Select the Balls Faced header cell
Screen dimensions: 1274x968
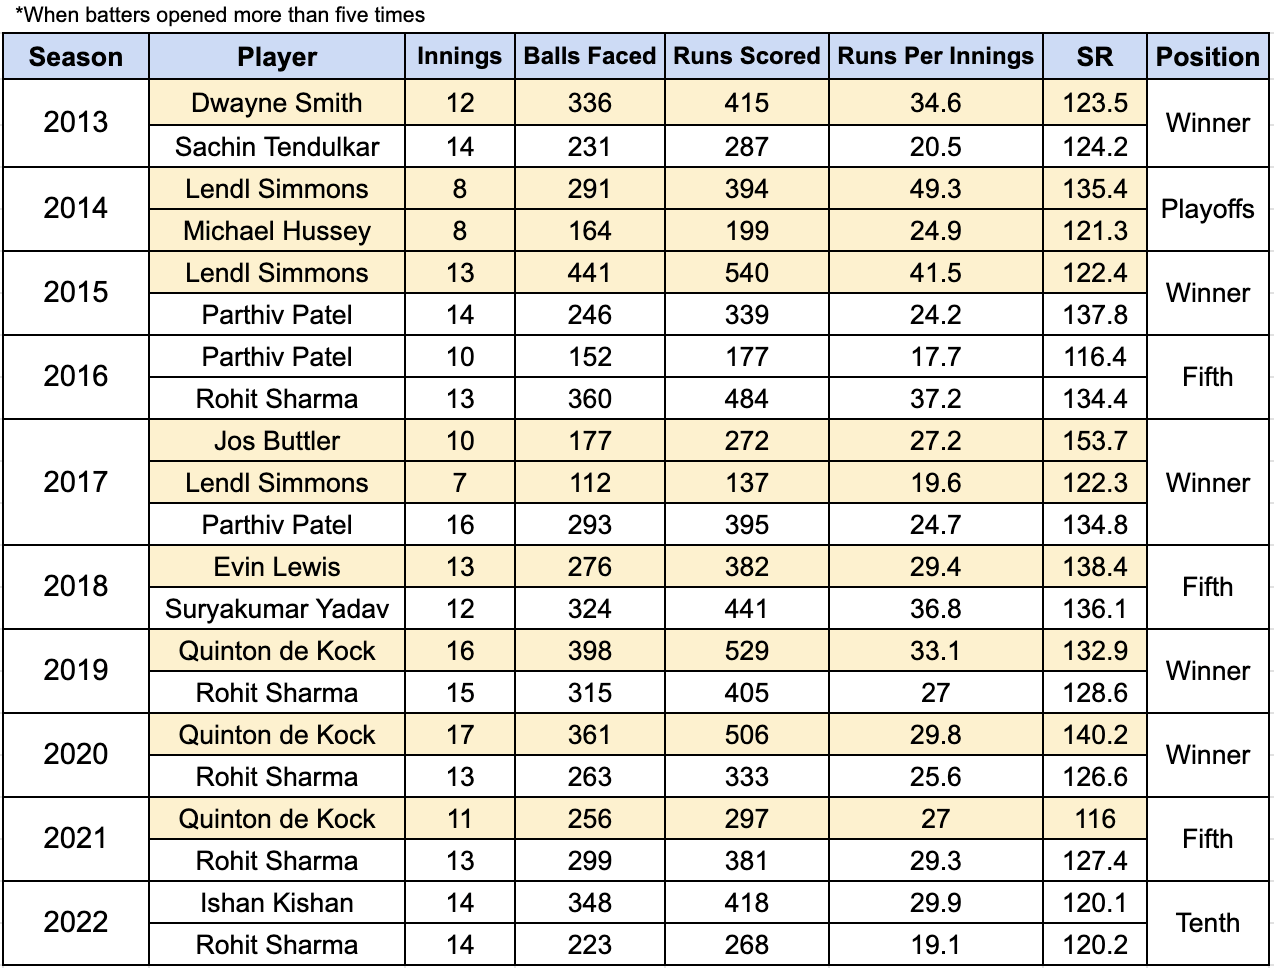pos(590,57)
